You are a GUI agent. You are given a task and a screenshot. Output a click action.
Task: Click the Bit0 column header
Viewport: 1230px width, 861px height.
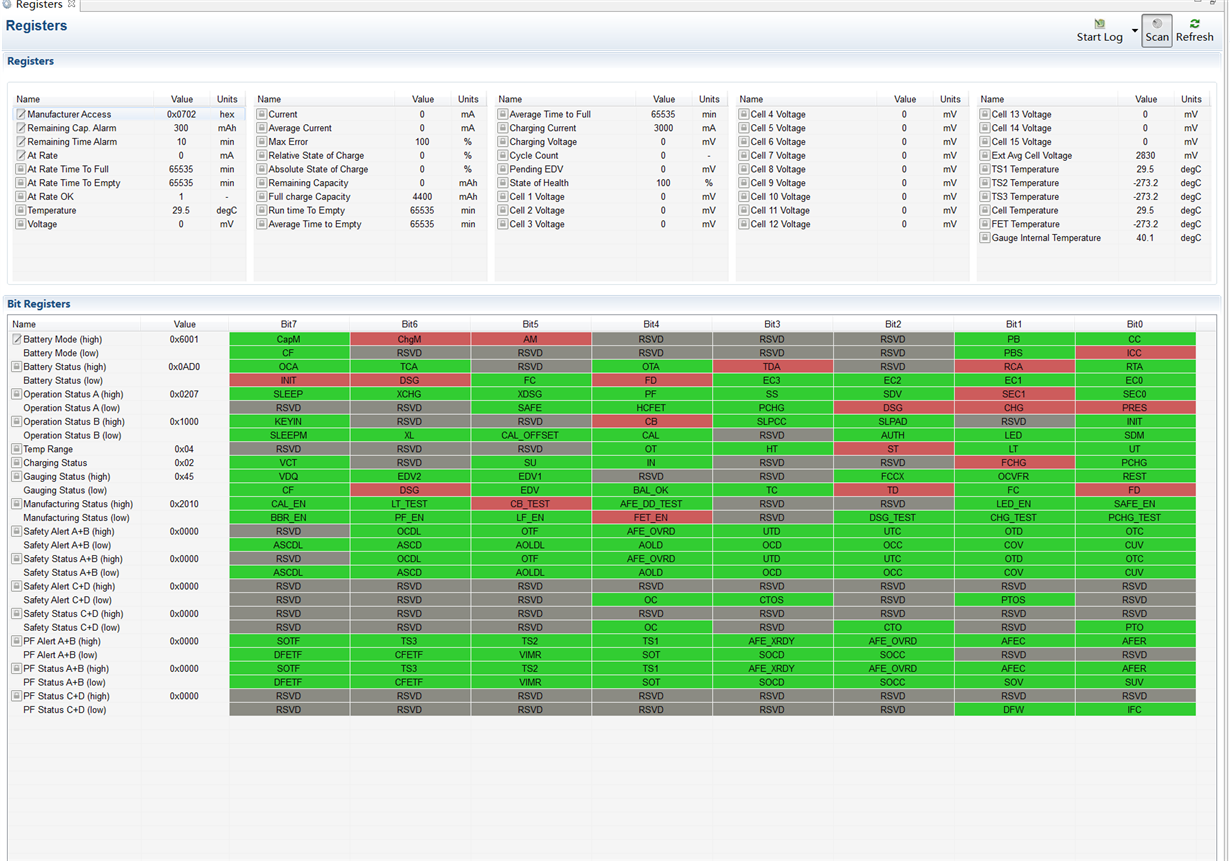(x=1135, y=324)
